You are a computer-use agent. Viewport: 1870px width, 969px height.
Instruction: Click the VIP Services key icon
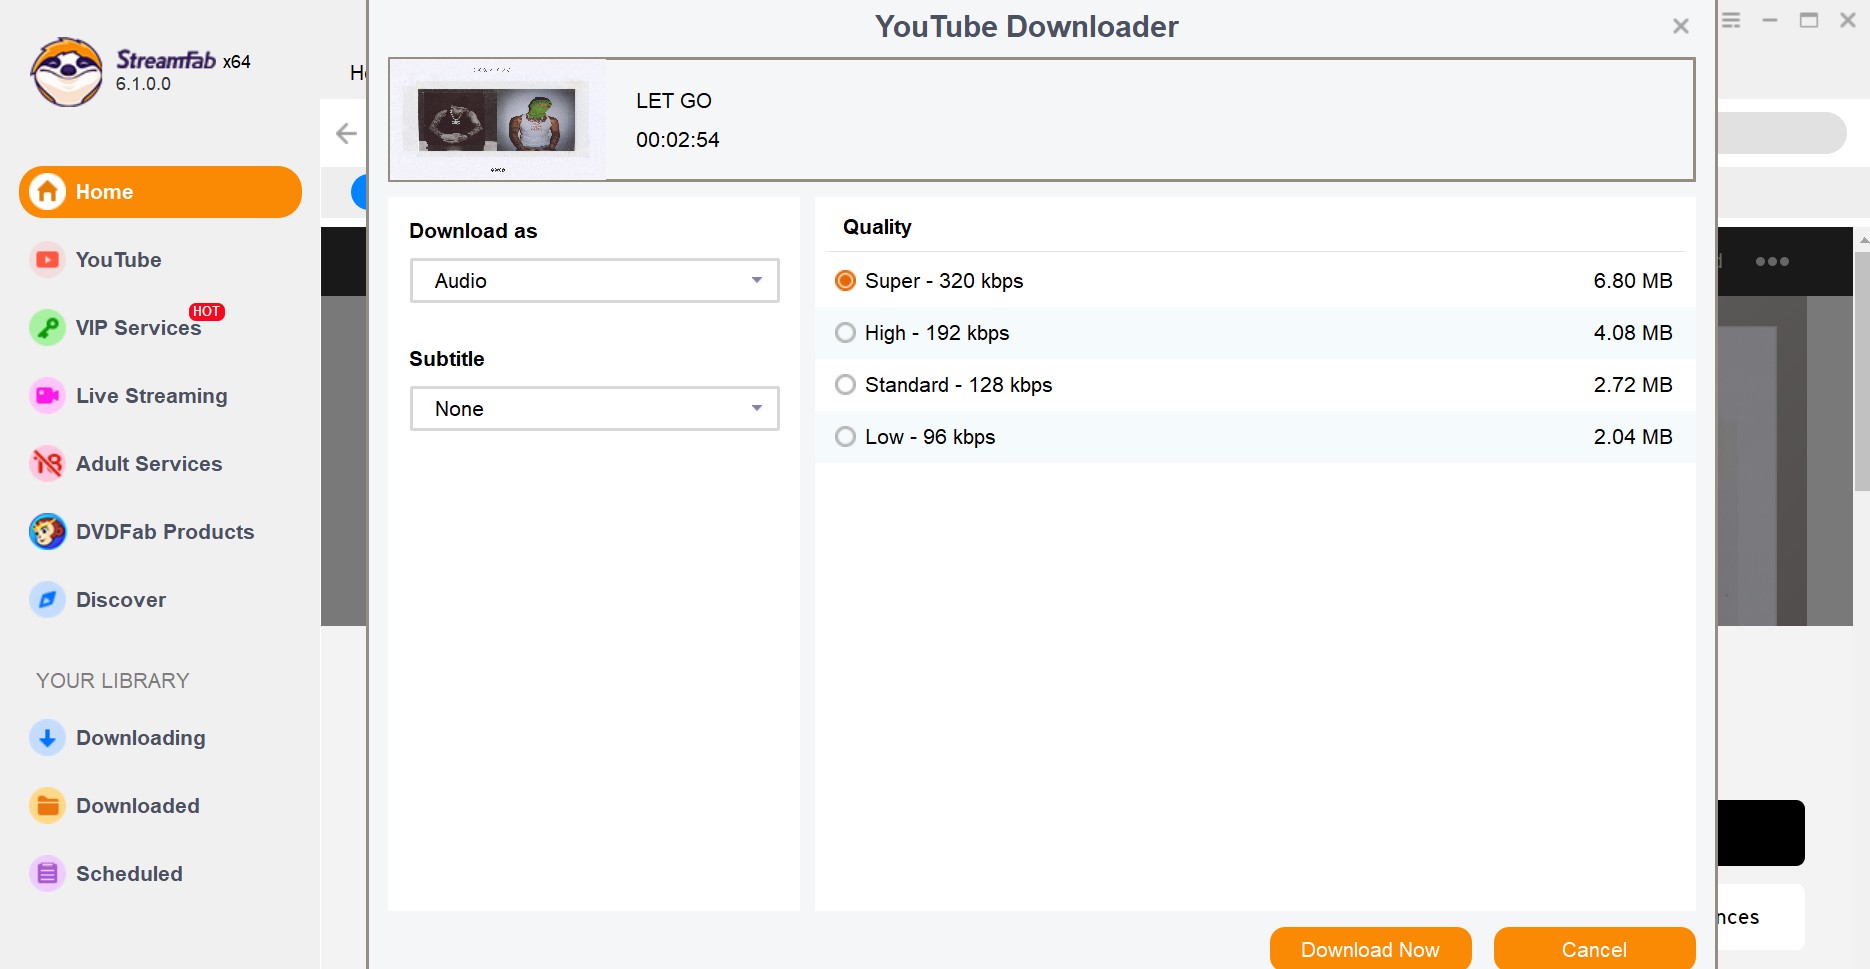[x=47, y=328]
